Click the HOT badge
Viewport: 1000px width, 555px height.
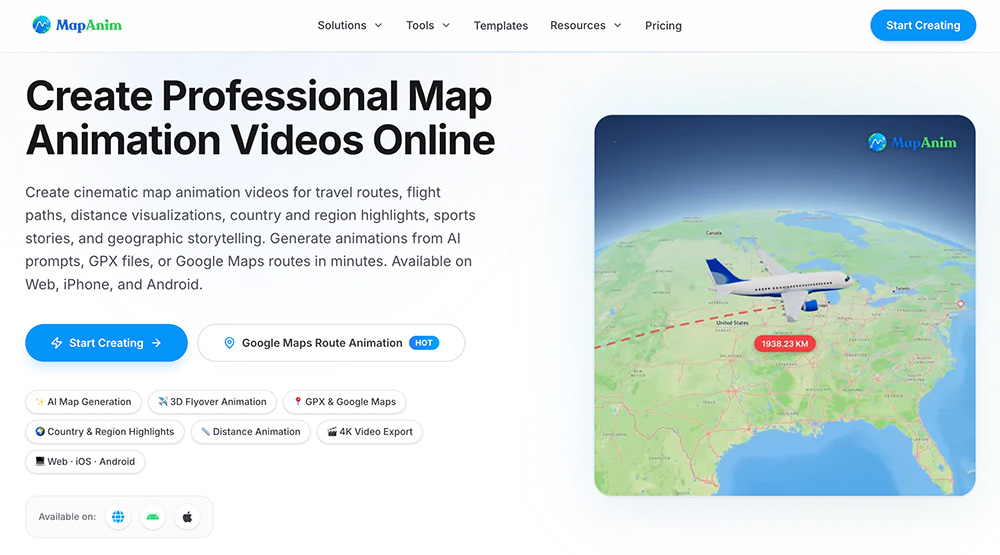pos(423,343)
